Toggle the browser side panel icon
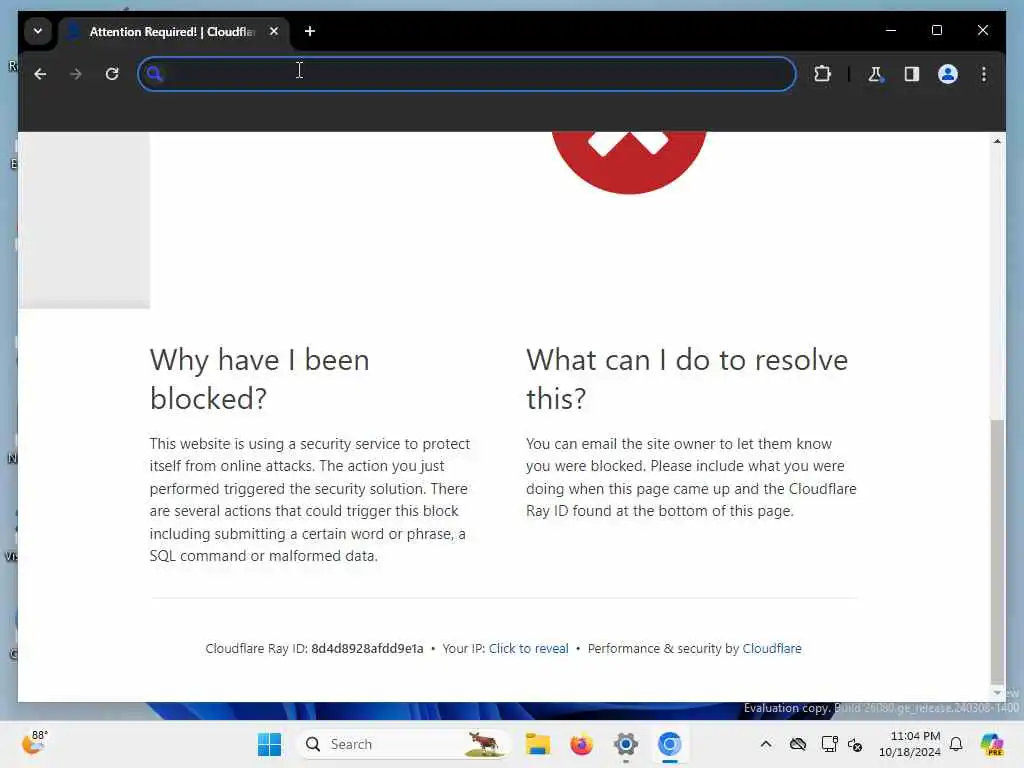 pos(912,74)
